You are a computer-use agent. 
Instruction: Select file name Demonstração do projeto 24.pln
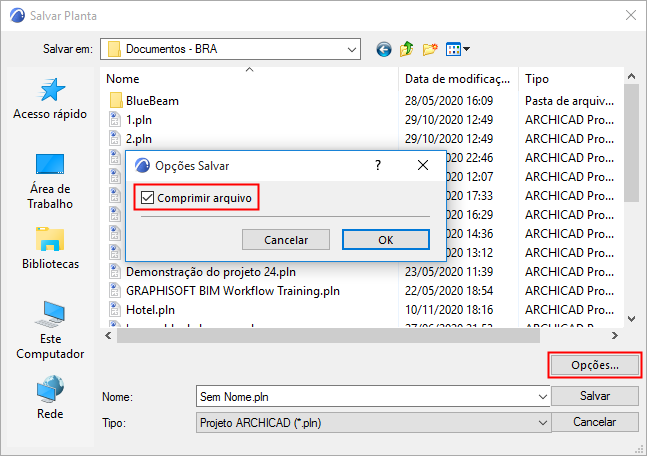(x=211, y=272)
